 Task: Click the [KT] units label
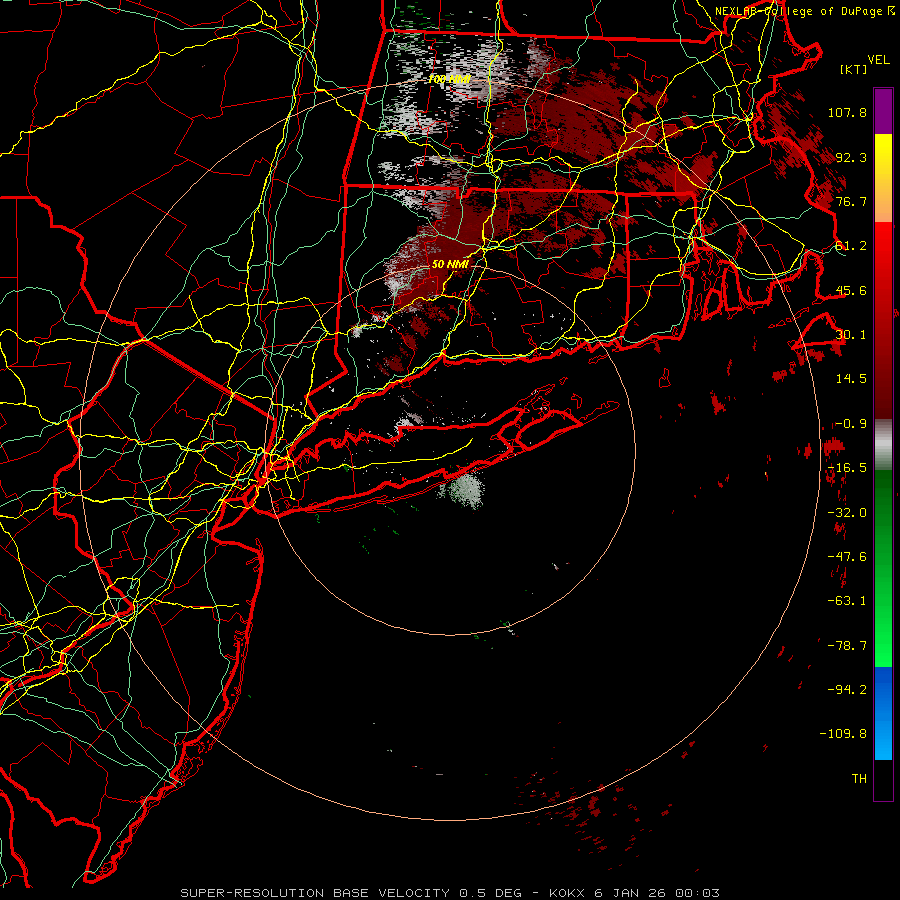(x=853, y=69)
